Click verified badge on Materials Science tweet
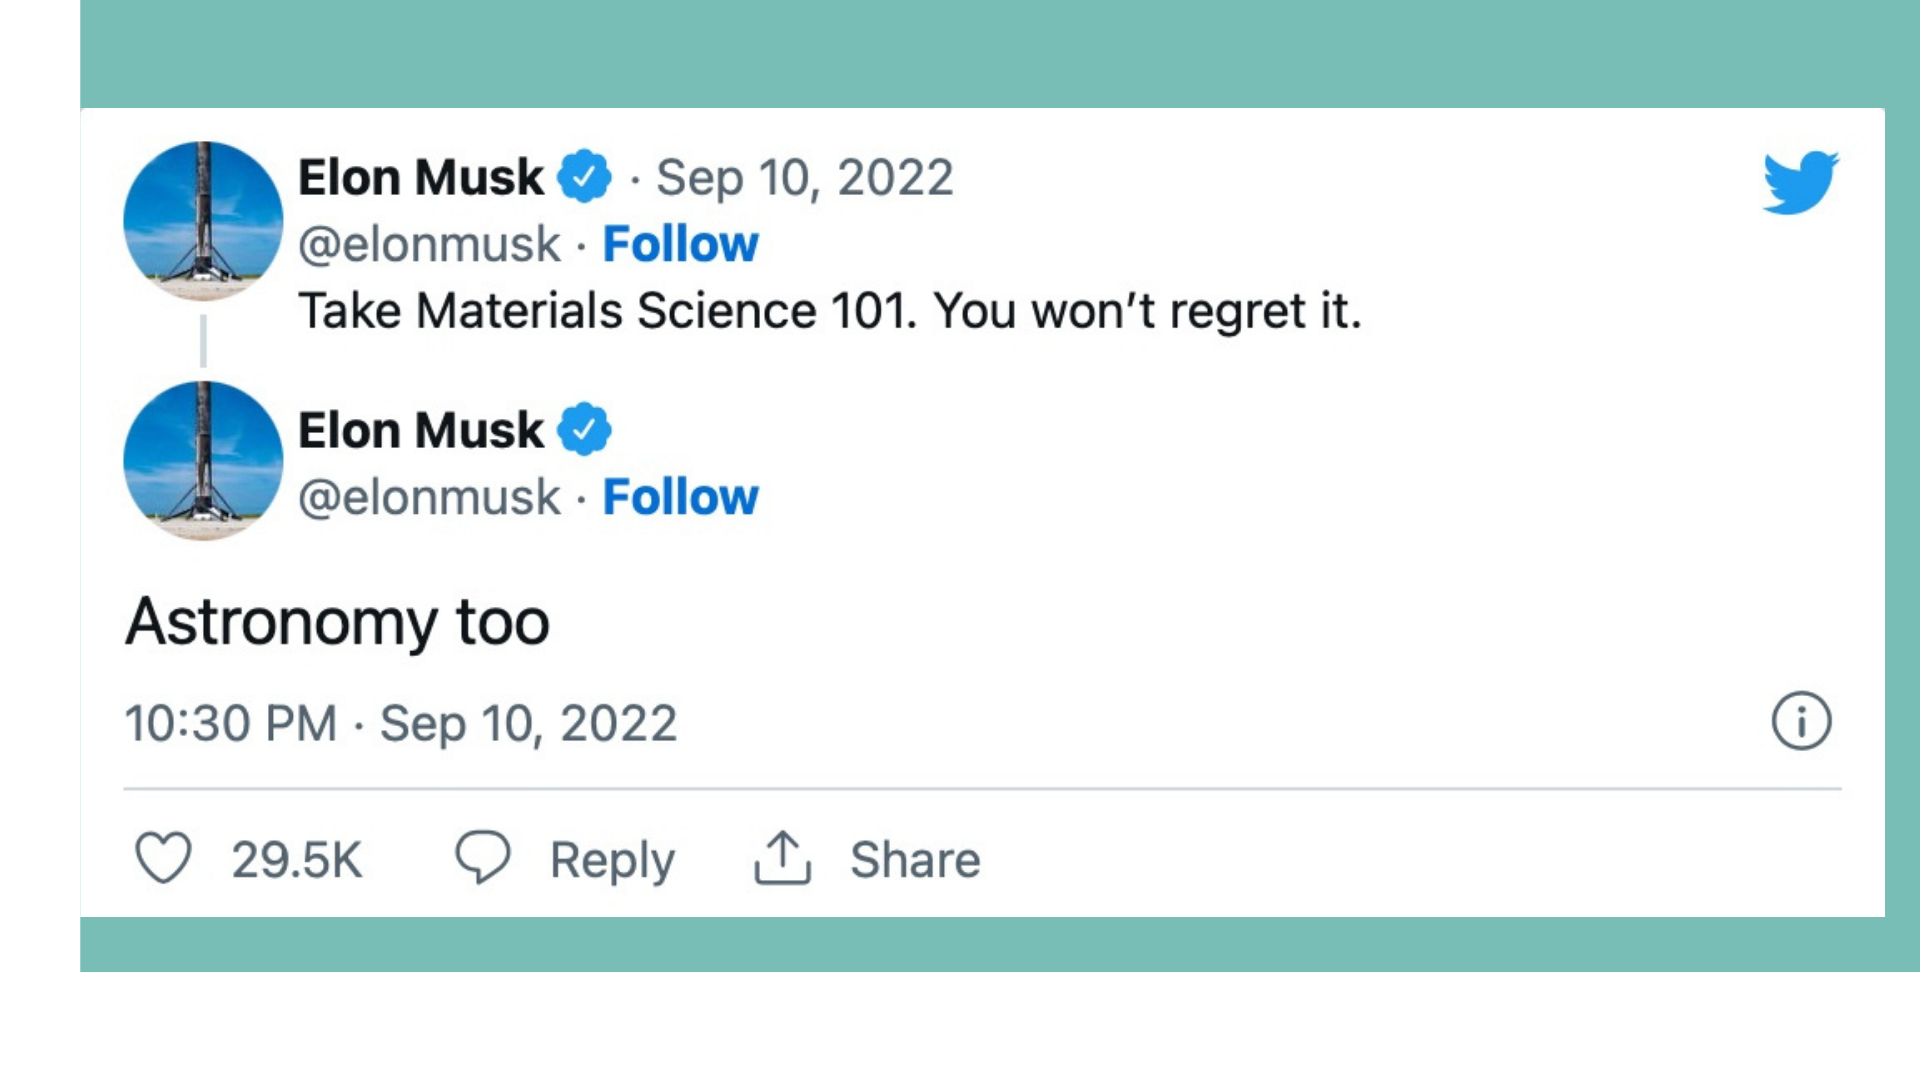This screenshot has width=1920, height=1080. tap(584, 177)
